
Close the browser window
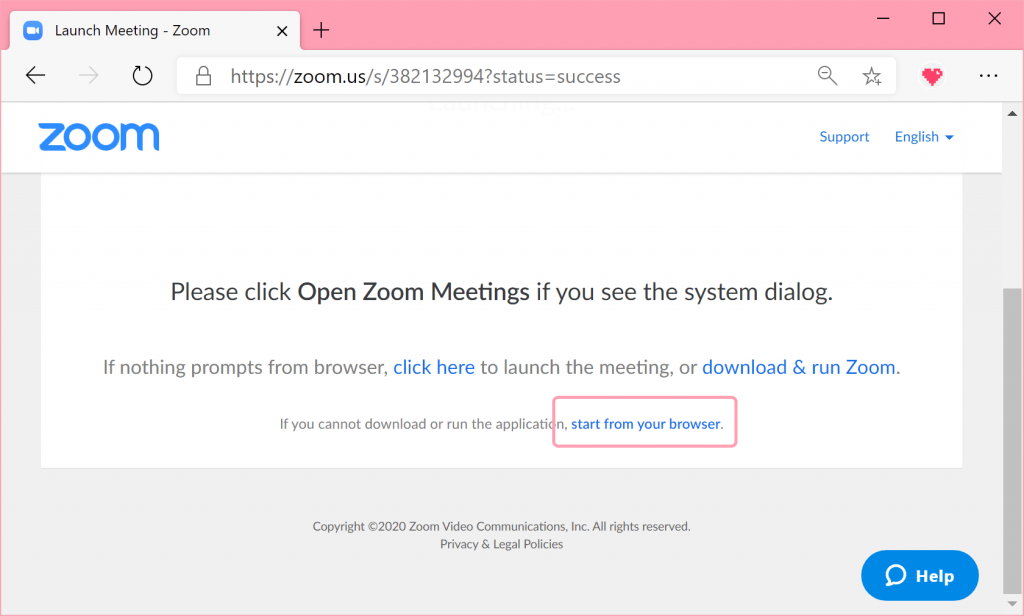(994, 18)
